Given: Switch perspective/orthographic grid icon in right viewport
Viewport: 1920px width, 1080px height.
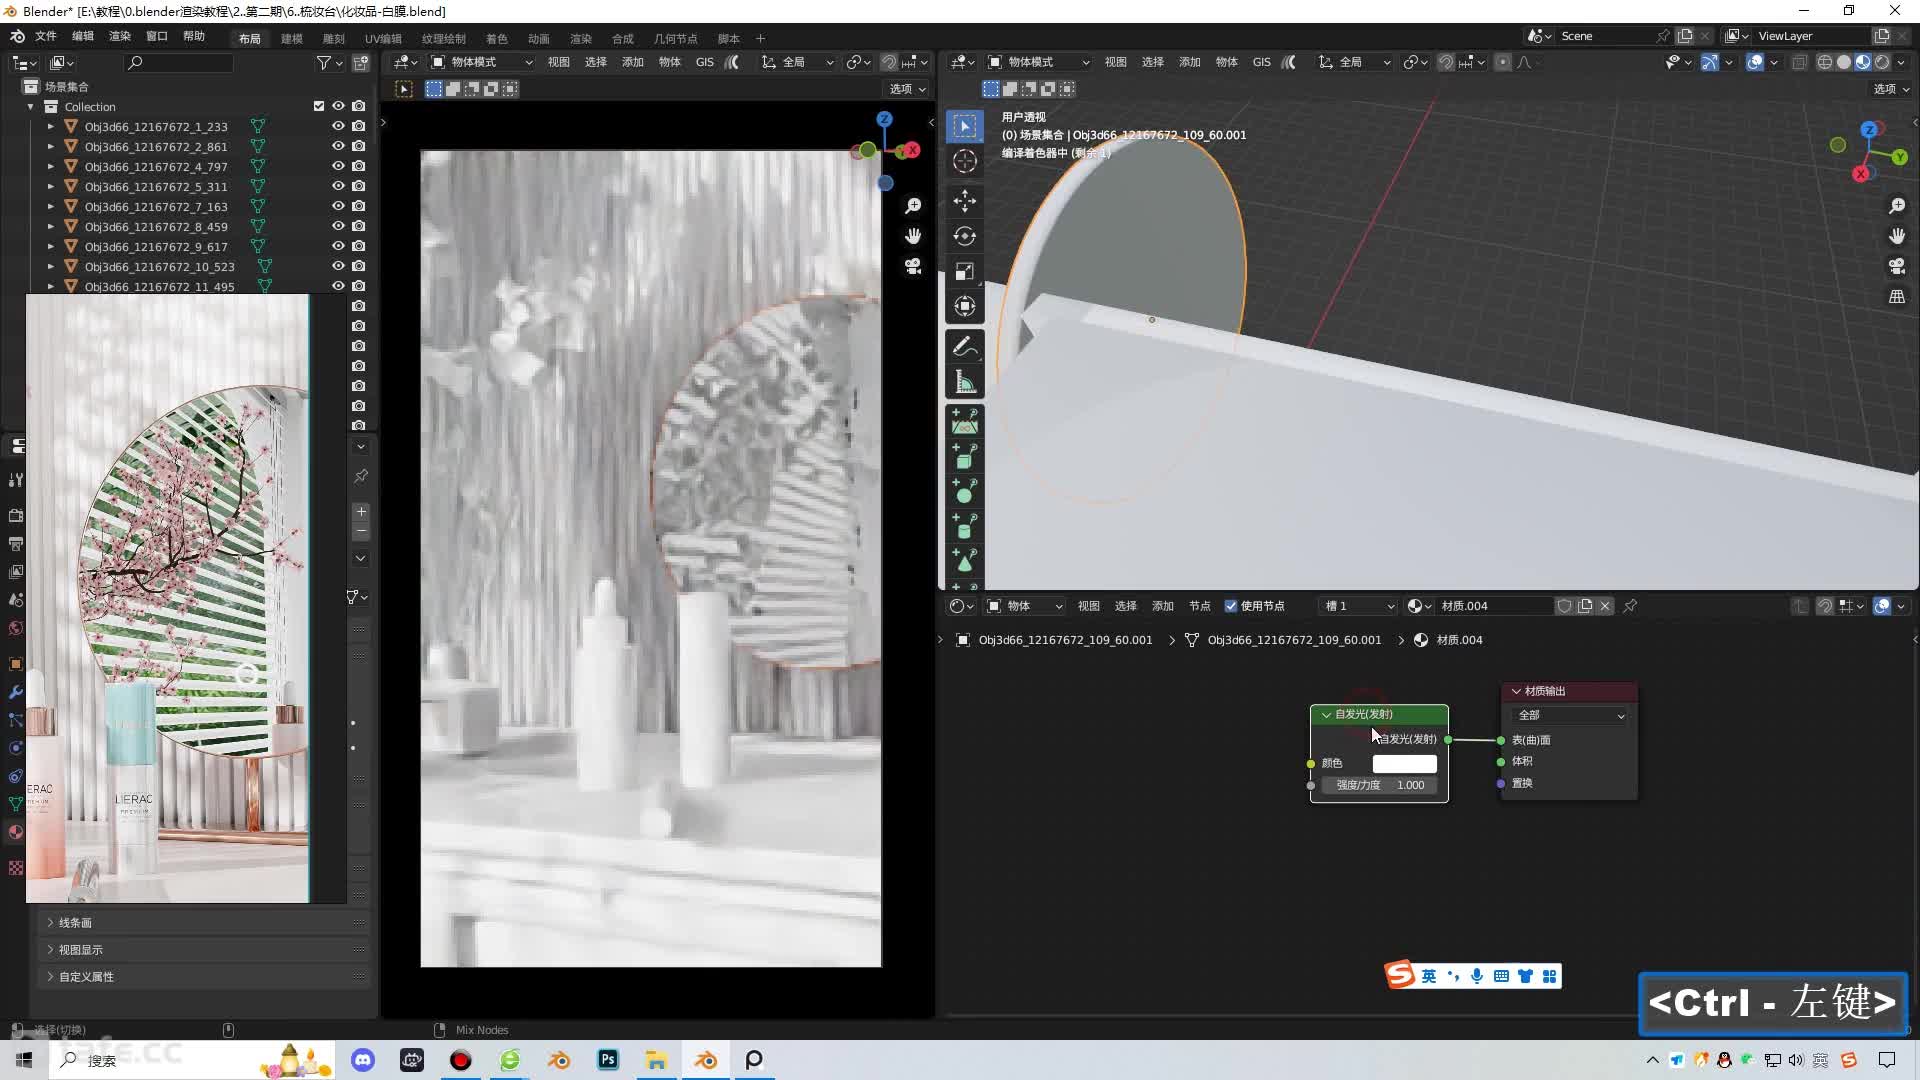Looking at the screenshot, I should (1897, 297).
